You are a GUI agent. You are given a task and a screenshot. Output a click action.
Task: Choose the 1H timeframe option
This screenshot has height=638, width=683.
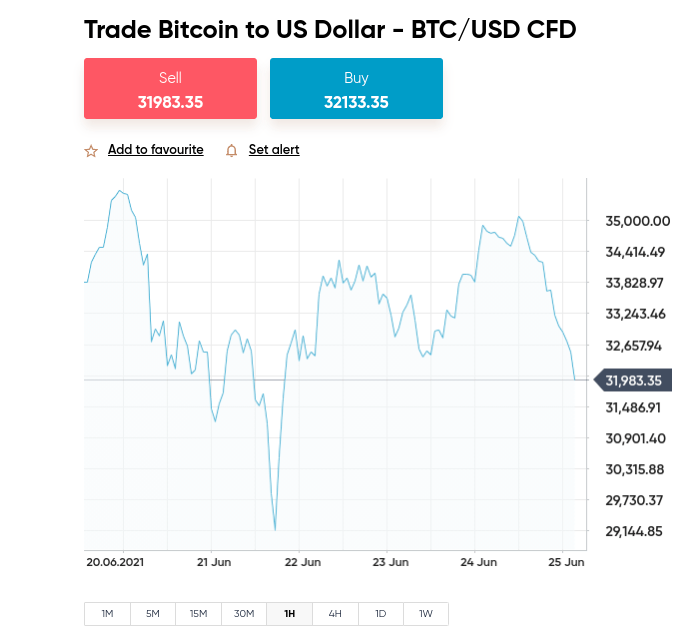(x=289, y=614)
